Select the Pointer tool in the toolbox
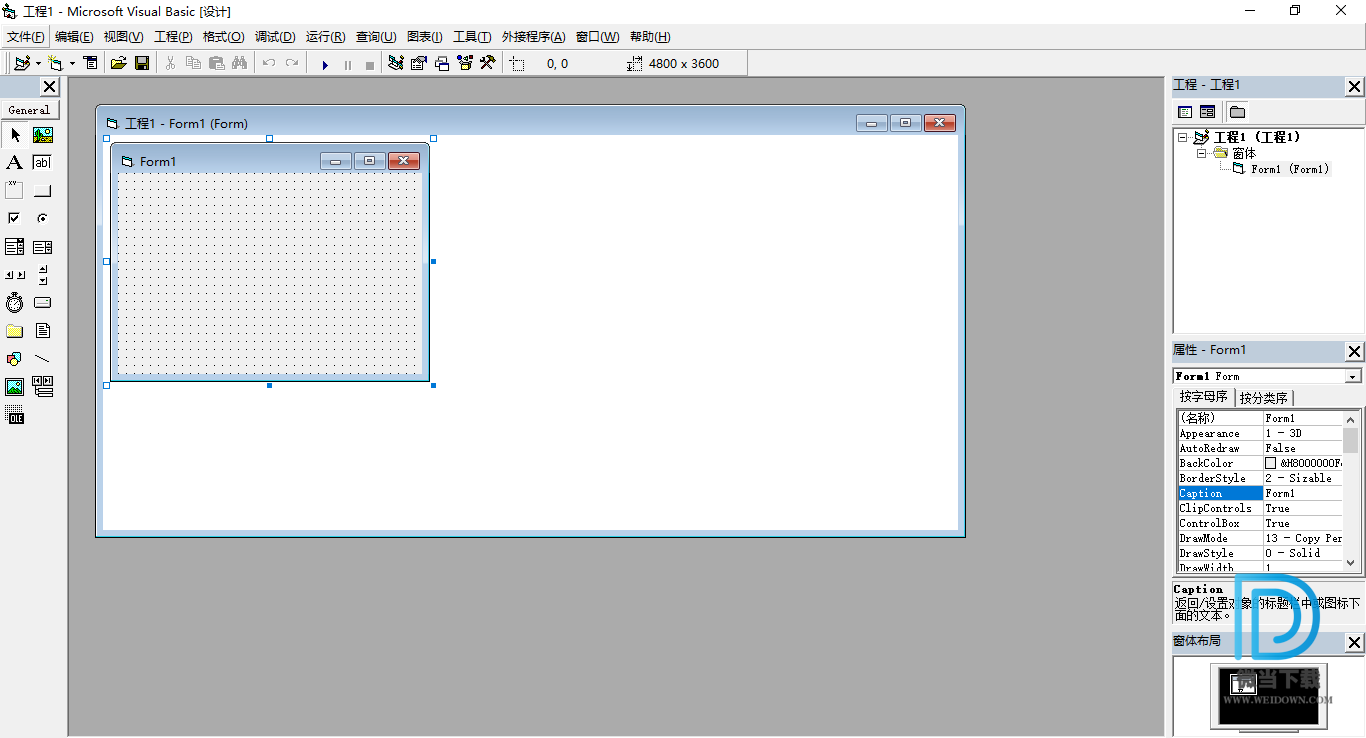The width and height of the screenshot is (1366, 738). 15,135
